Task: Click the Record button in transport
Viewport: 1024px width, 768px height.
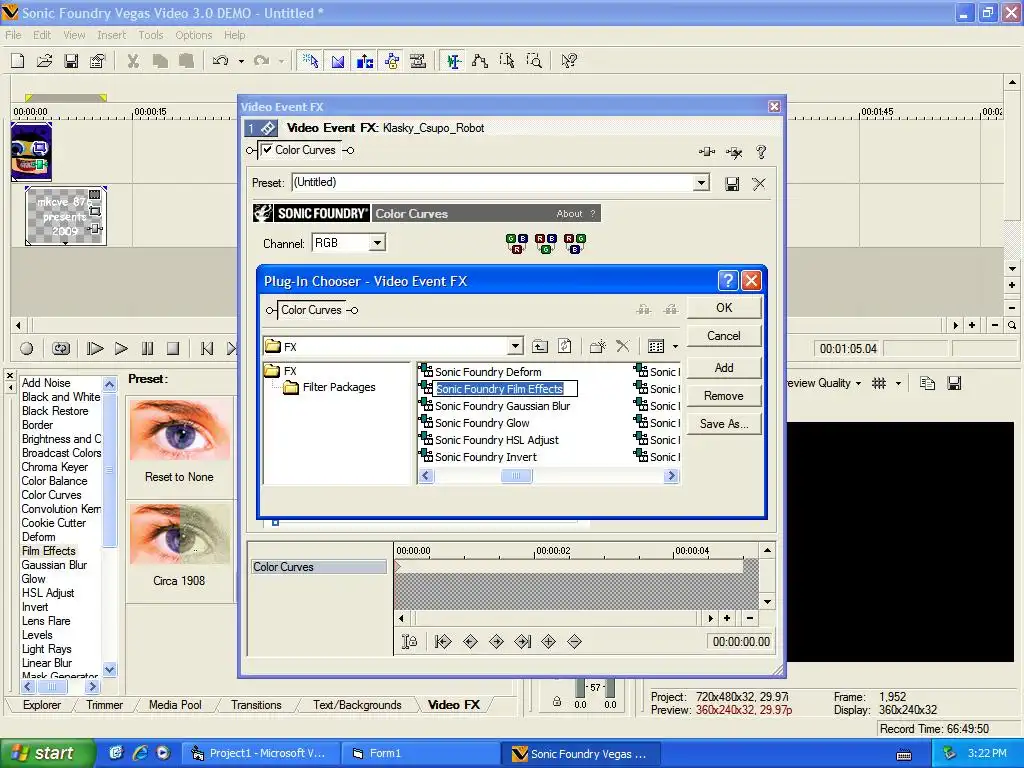Action: (x=26, y=349)
